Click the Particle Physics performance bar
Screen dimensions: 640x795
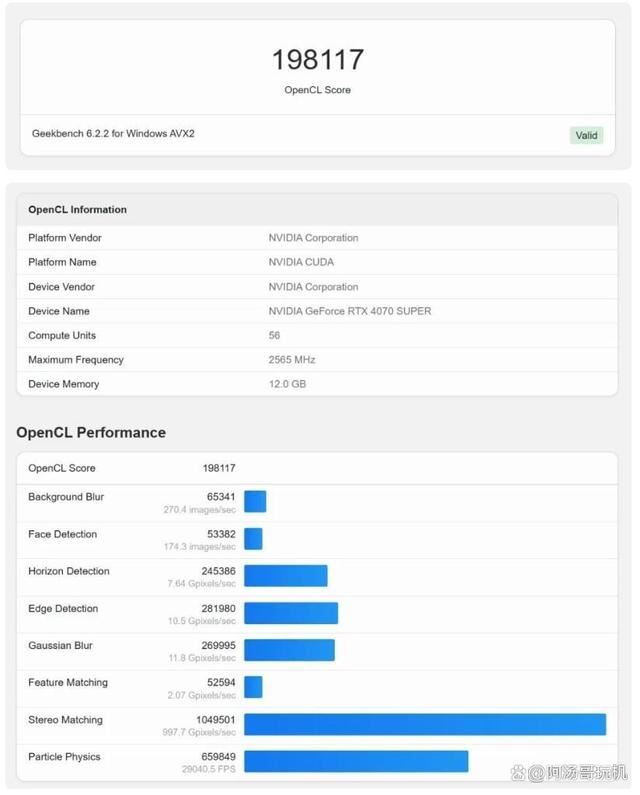click(356, 762)
